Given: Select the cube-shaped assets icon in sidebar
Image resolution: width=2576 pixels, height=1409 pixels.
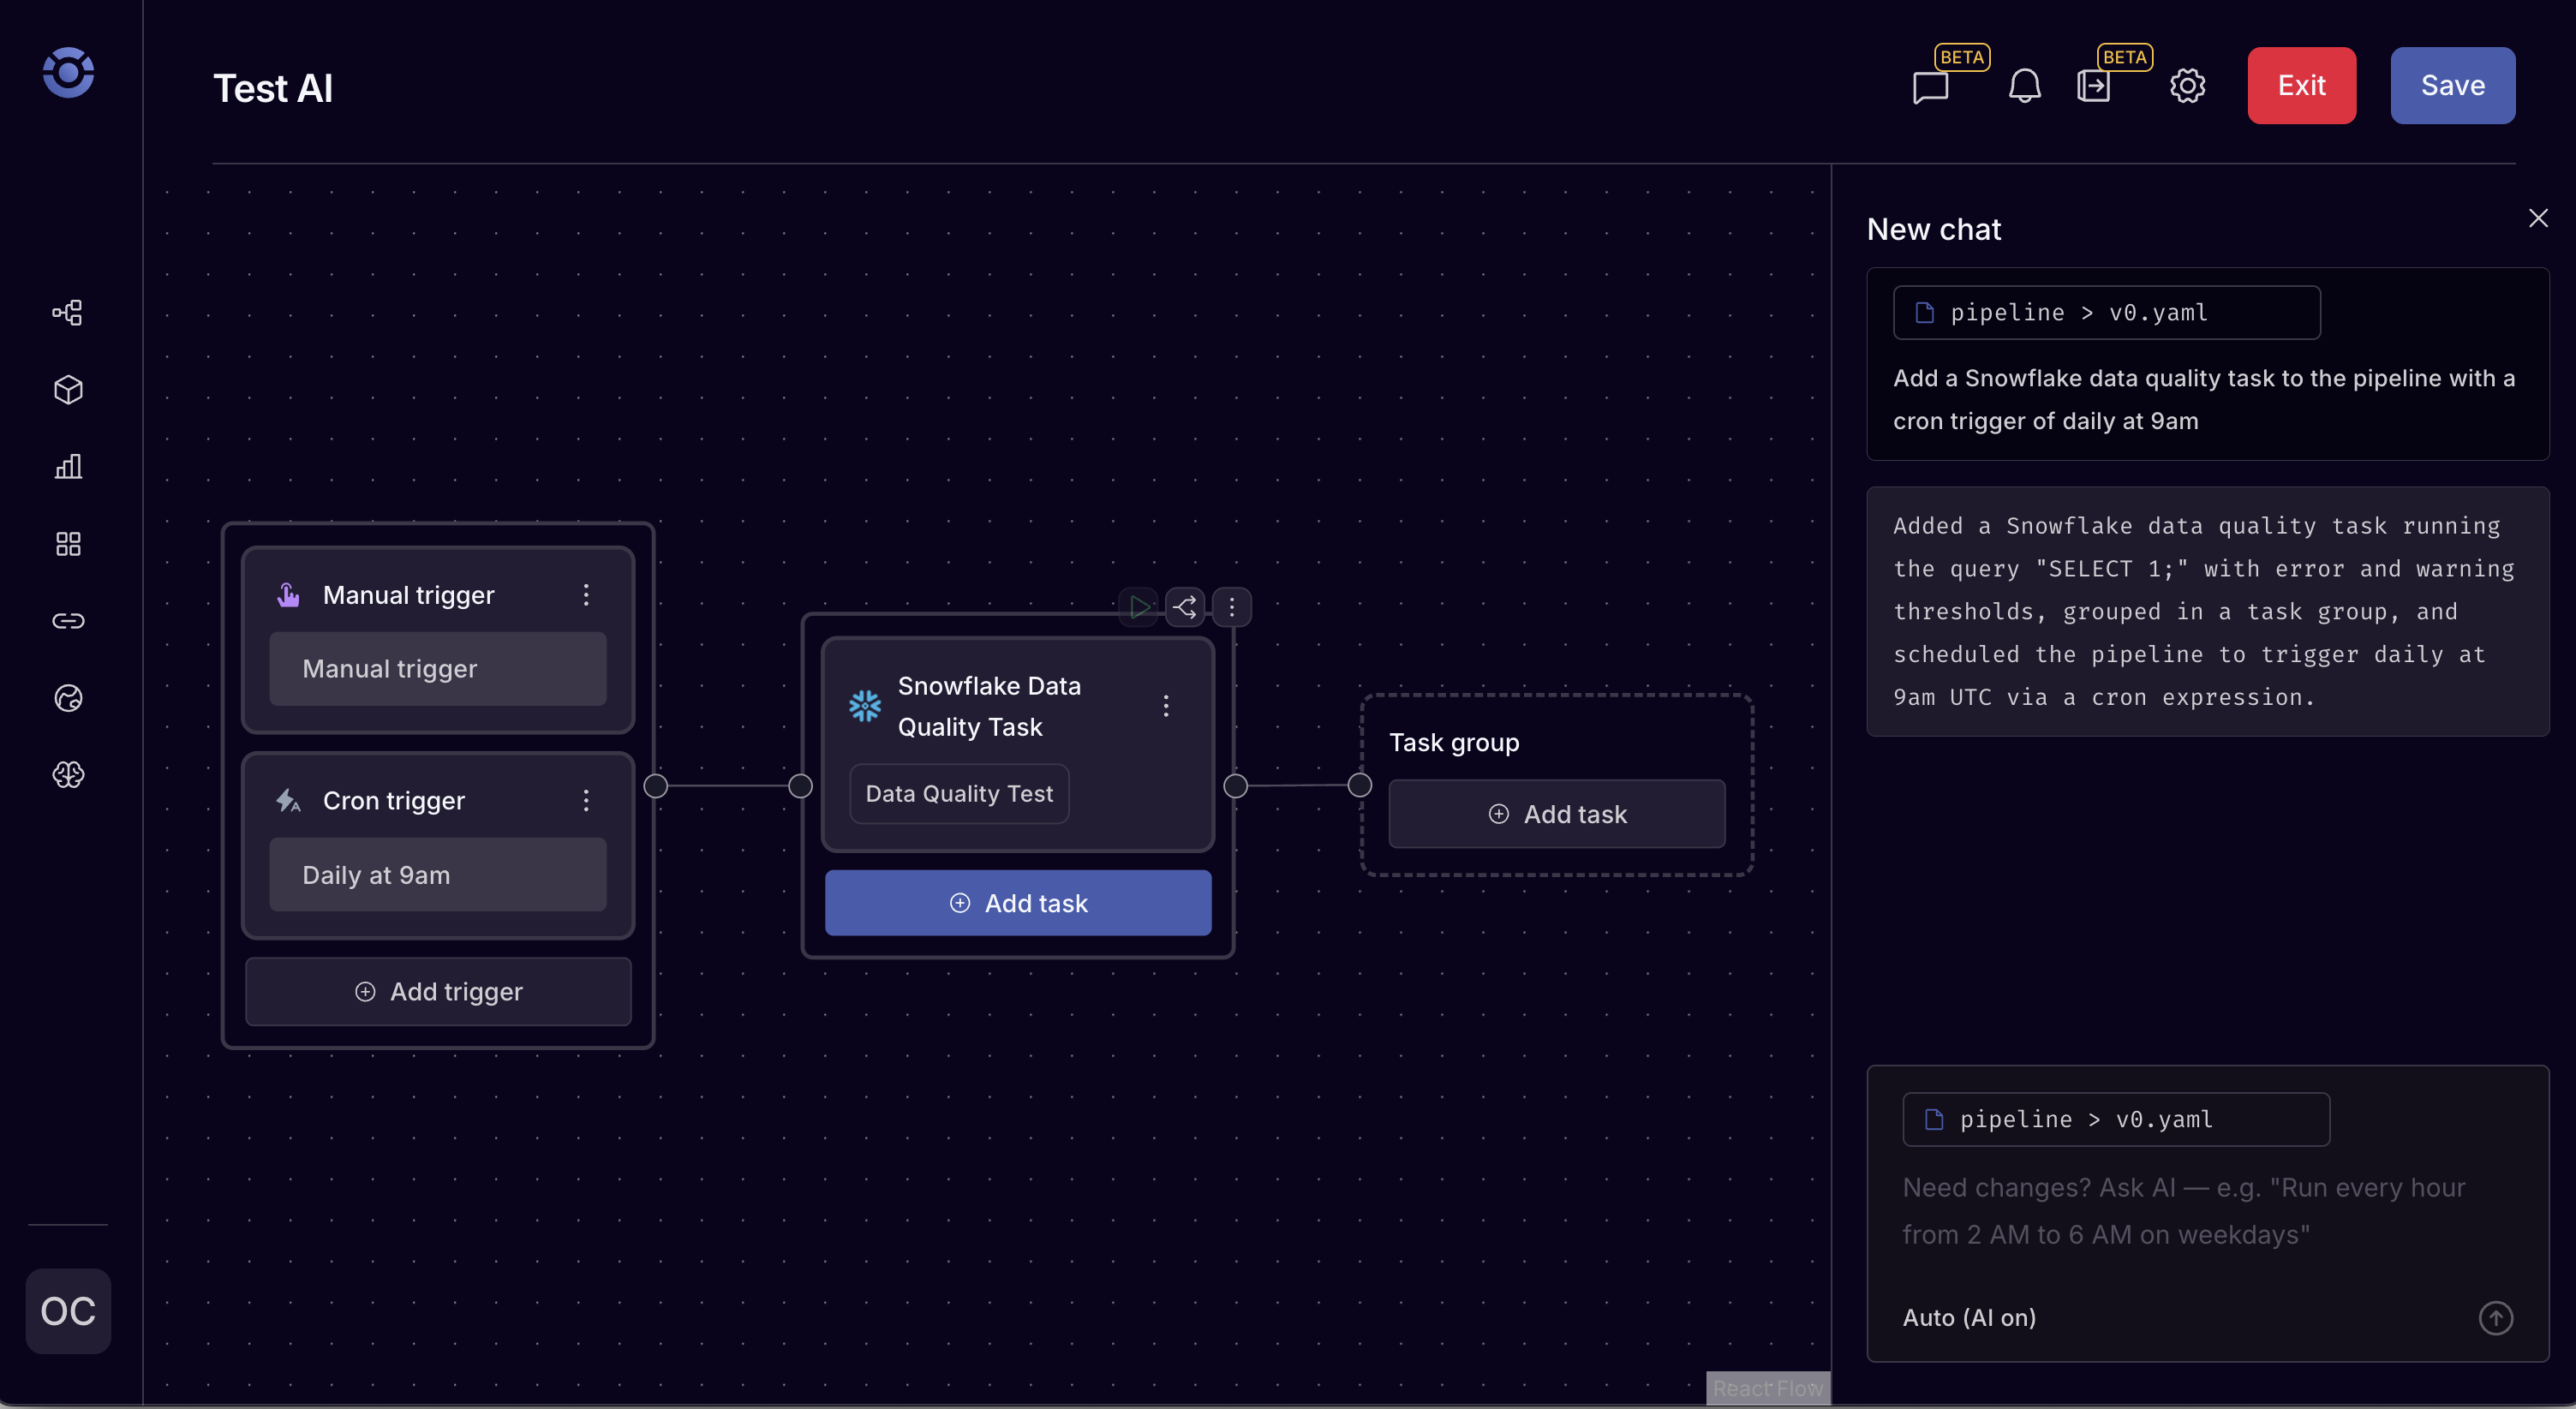Looking at the screenshot, I should coord(68,390).
